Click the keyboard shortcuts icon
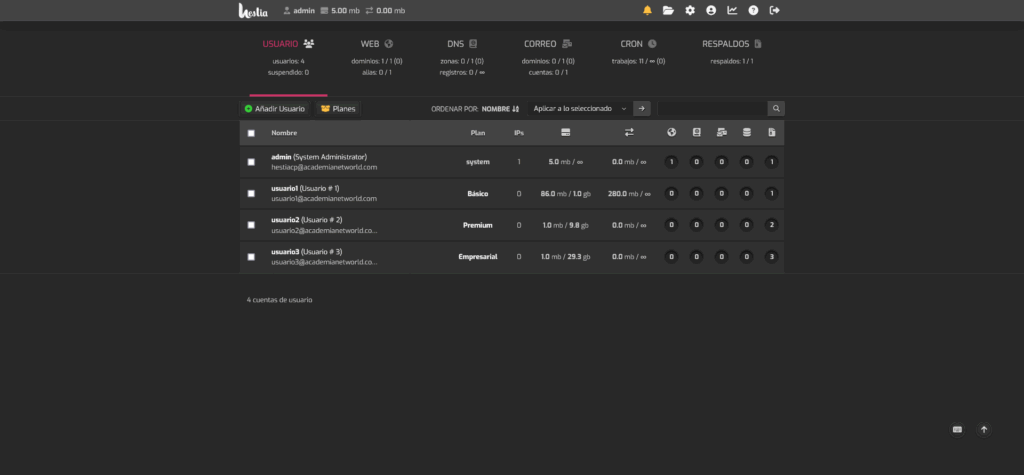The height and width of the screenshot is (475, 1024). pyautogui.click(x=957, y=429)
